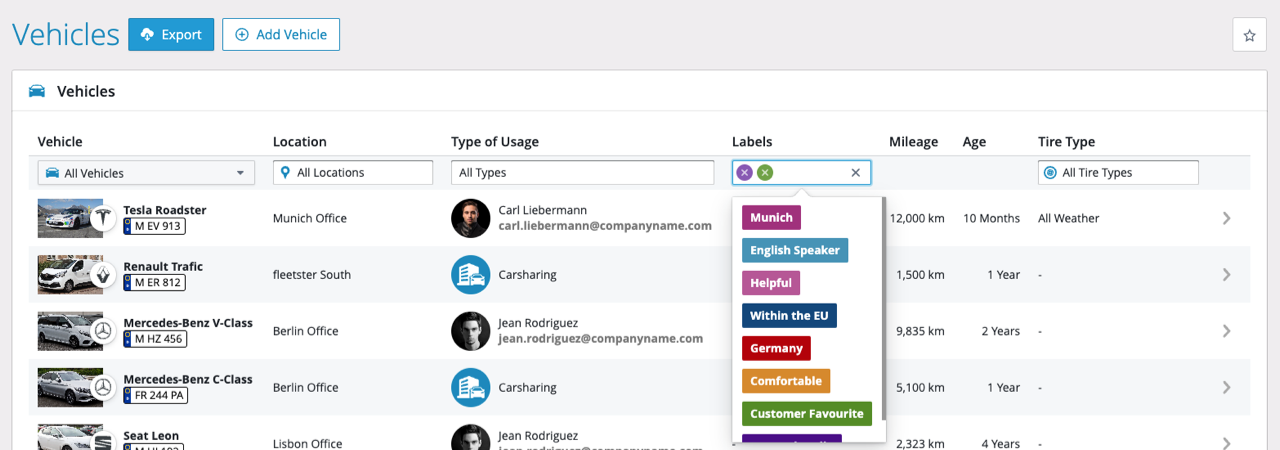Click the V-Class Mercedes logo badge
Image resolution: width=1280 pixels, height=450 pixels.
(103, 331)
